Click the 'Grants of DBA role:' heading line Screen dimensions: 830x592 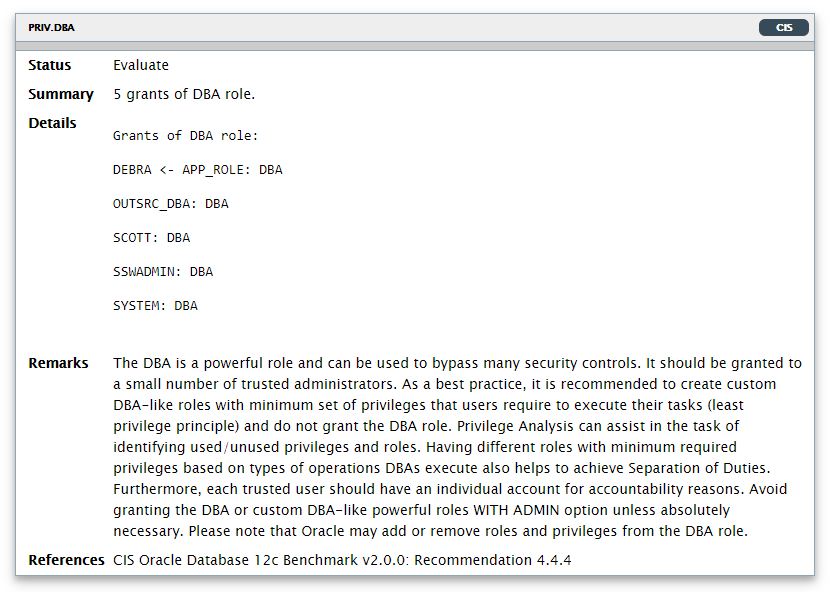[x=185, y=136]
